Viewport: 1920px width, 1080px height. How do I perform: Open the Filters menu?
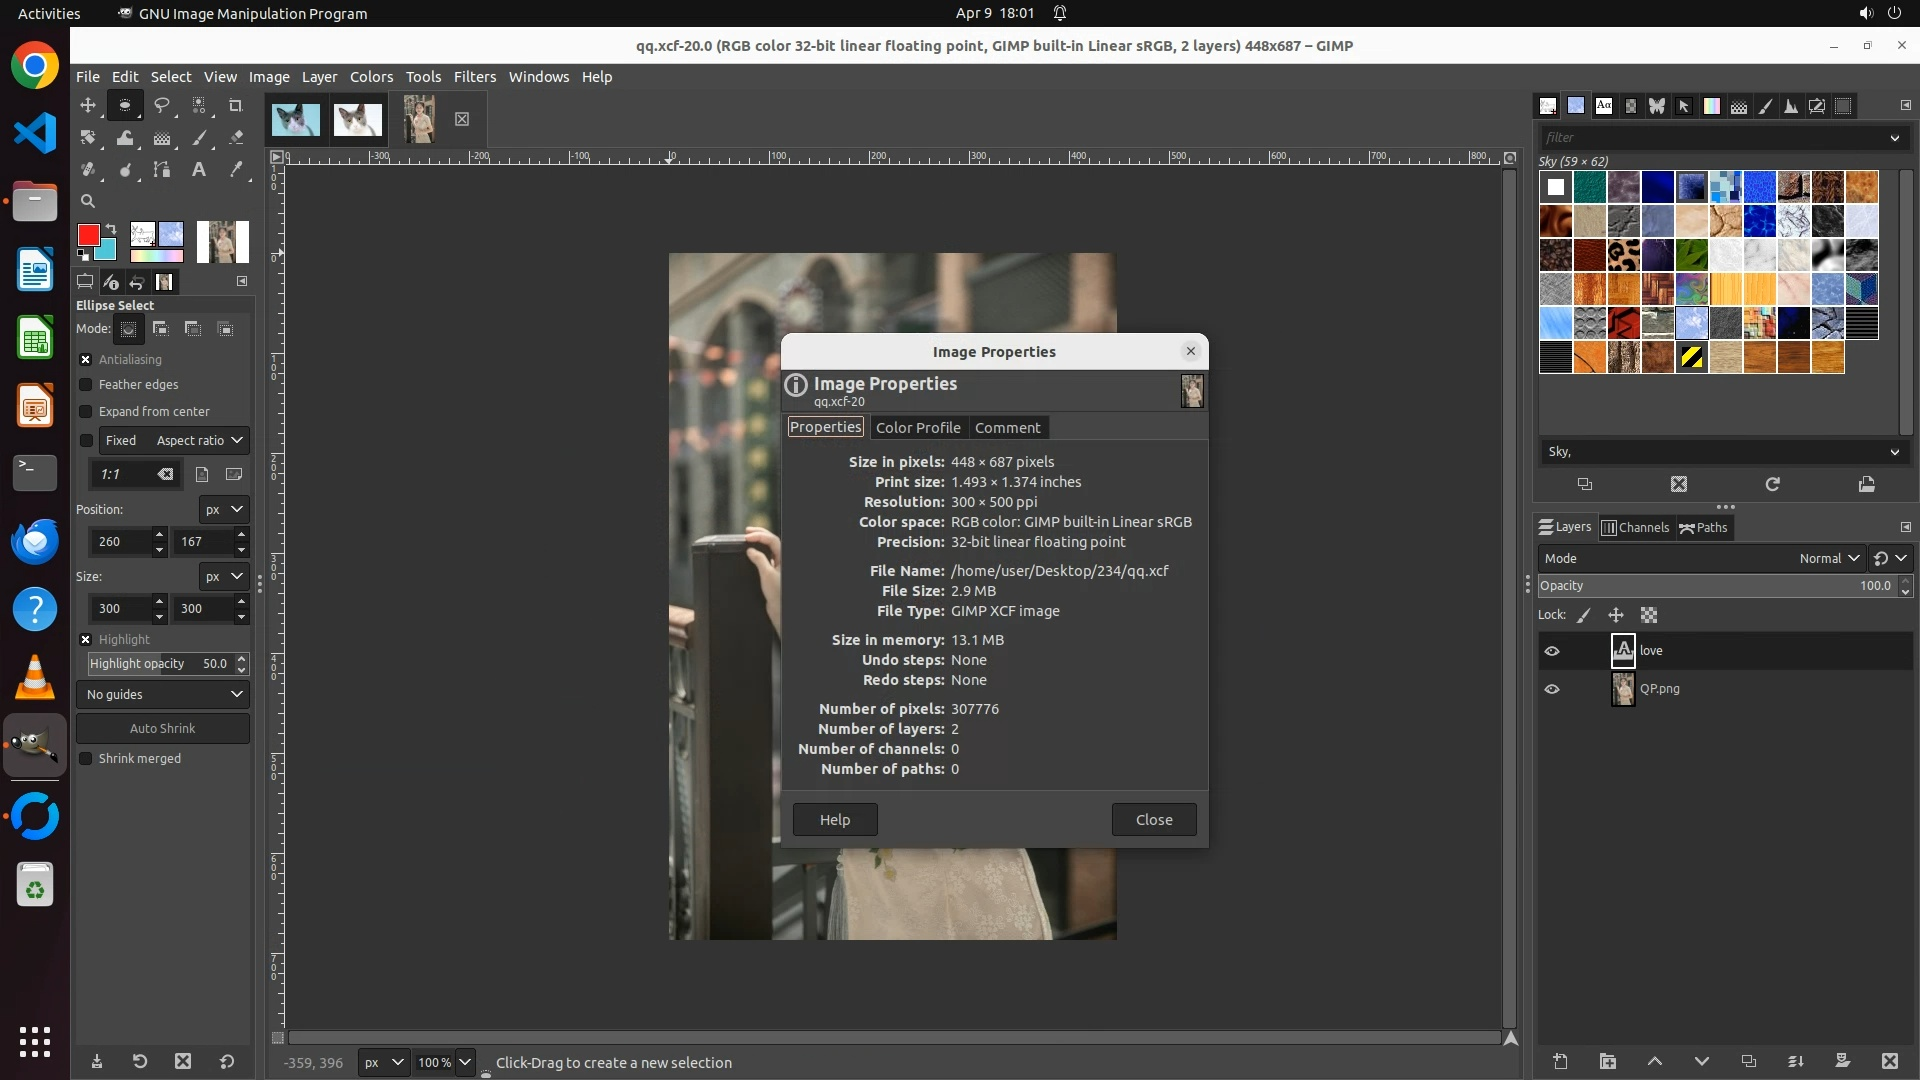click(x=474, y=77)
